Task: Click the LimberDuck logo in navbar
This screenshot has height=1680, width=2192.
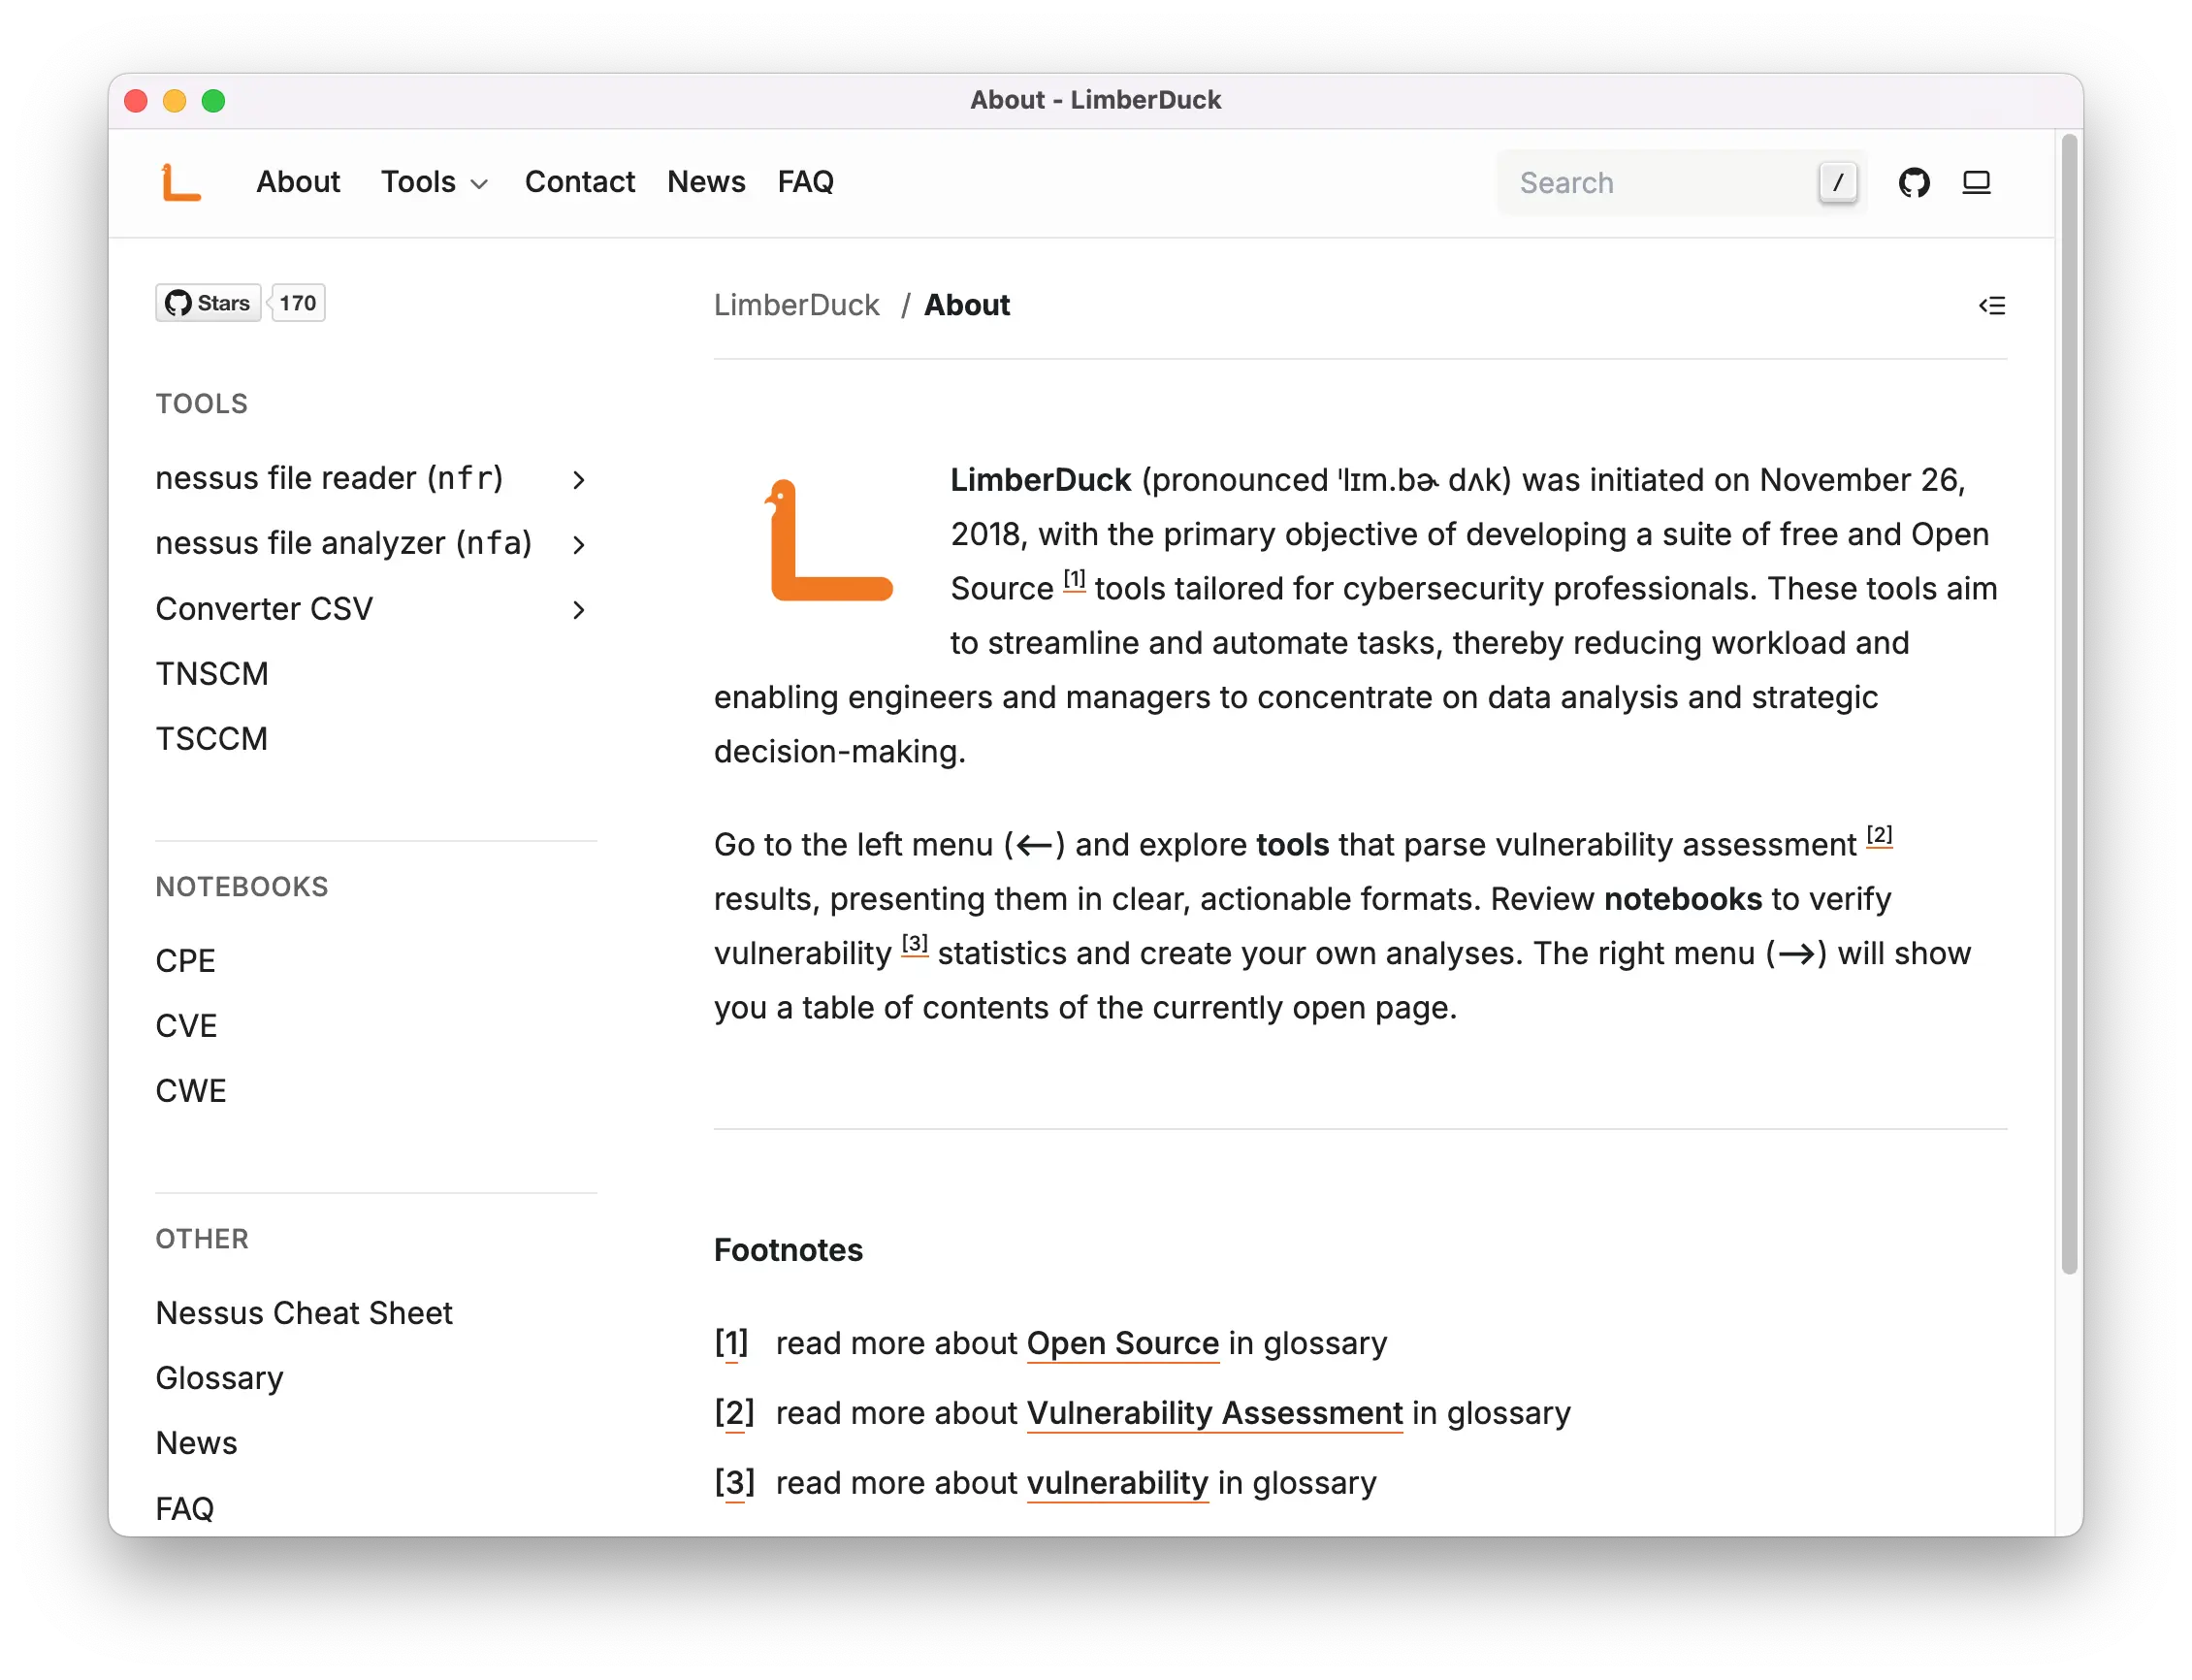Action: [181, 182]
